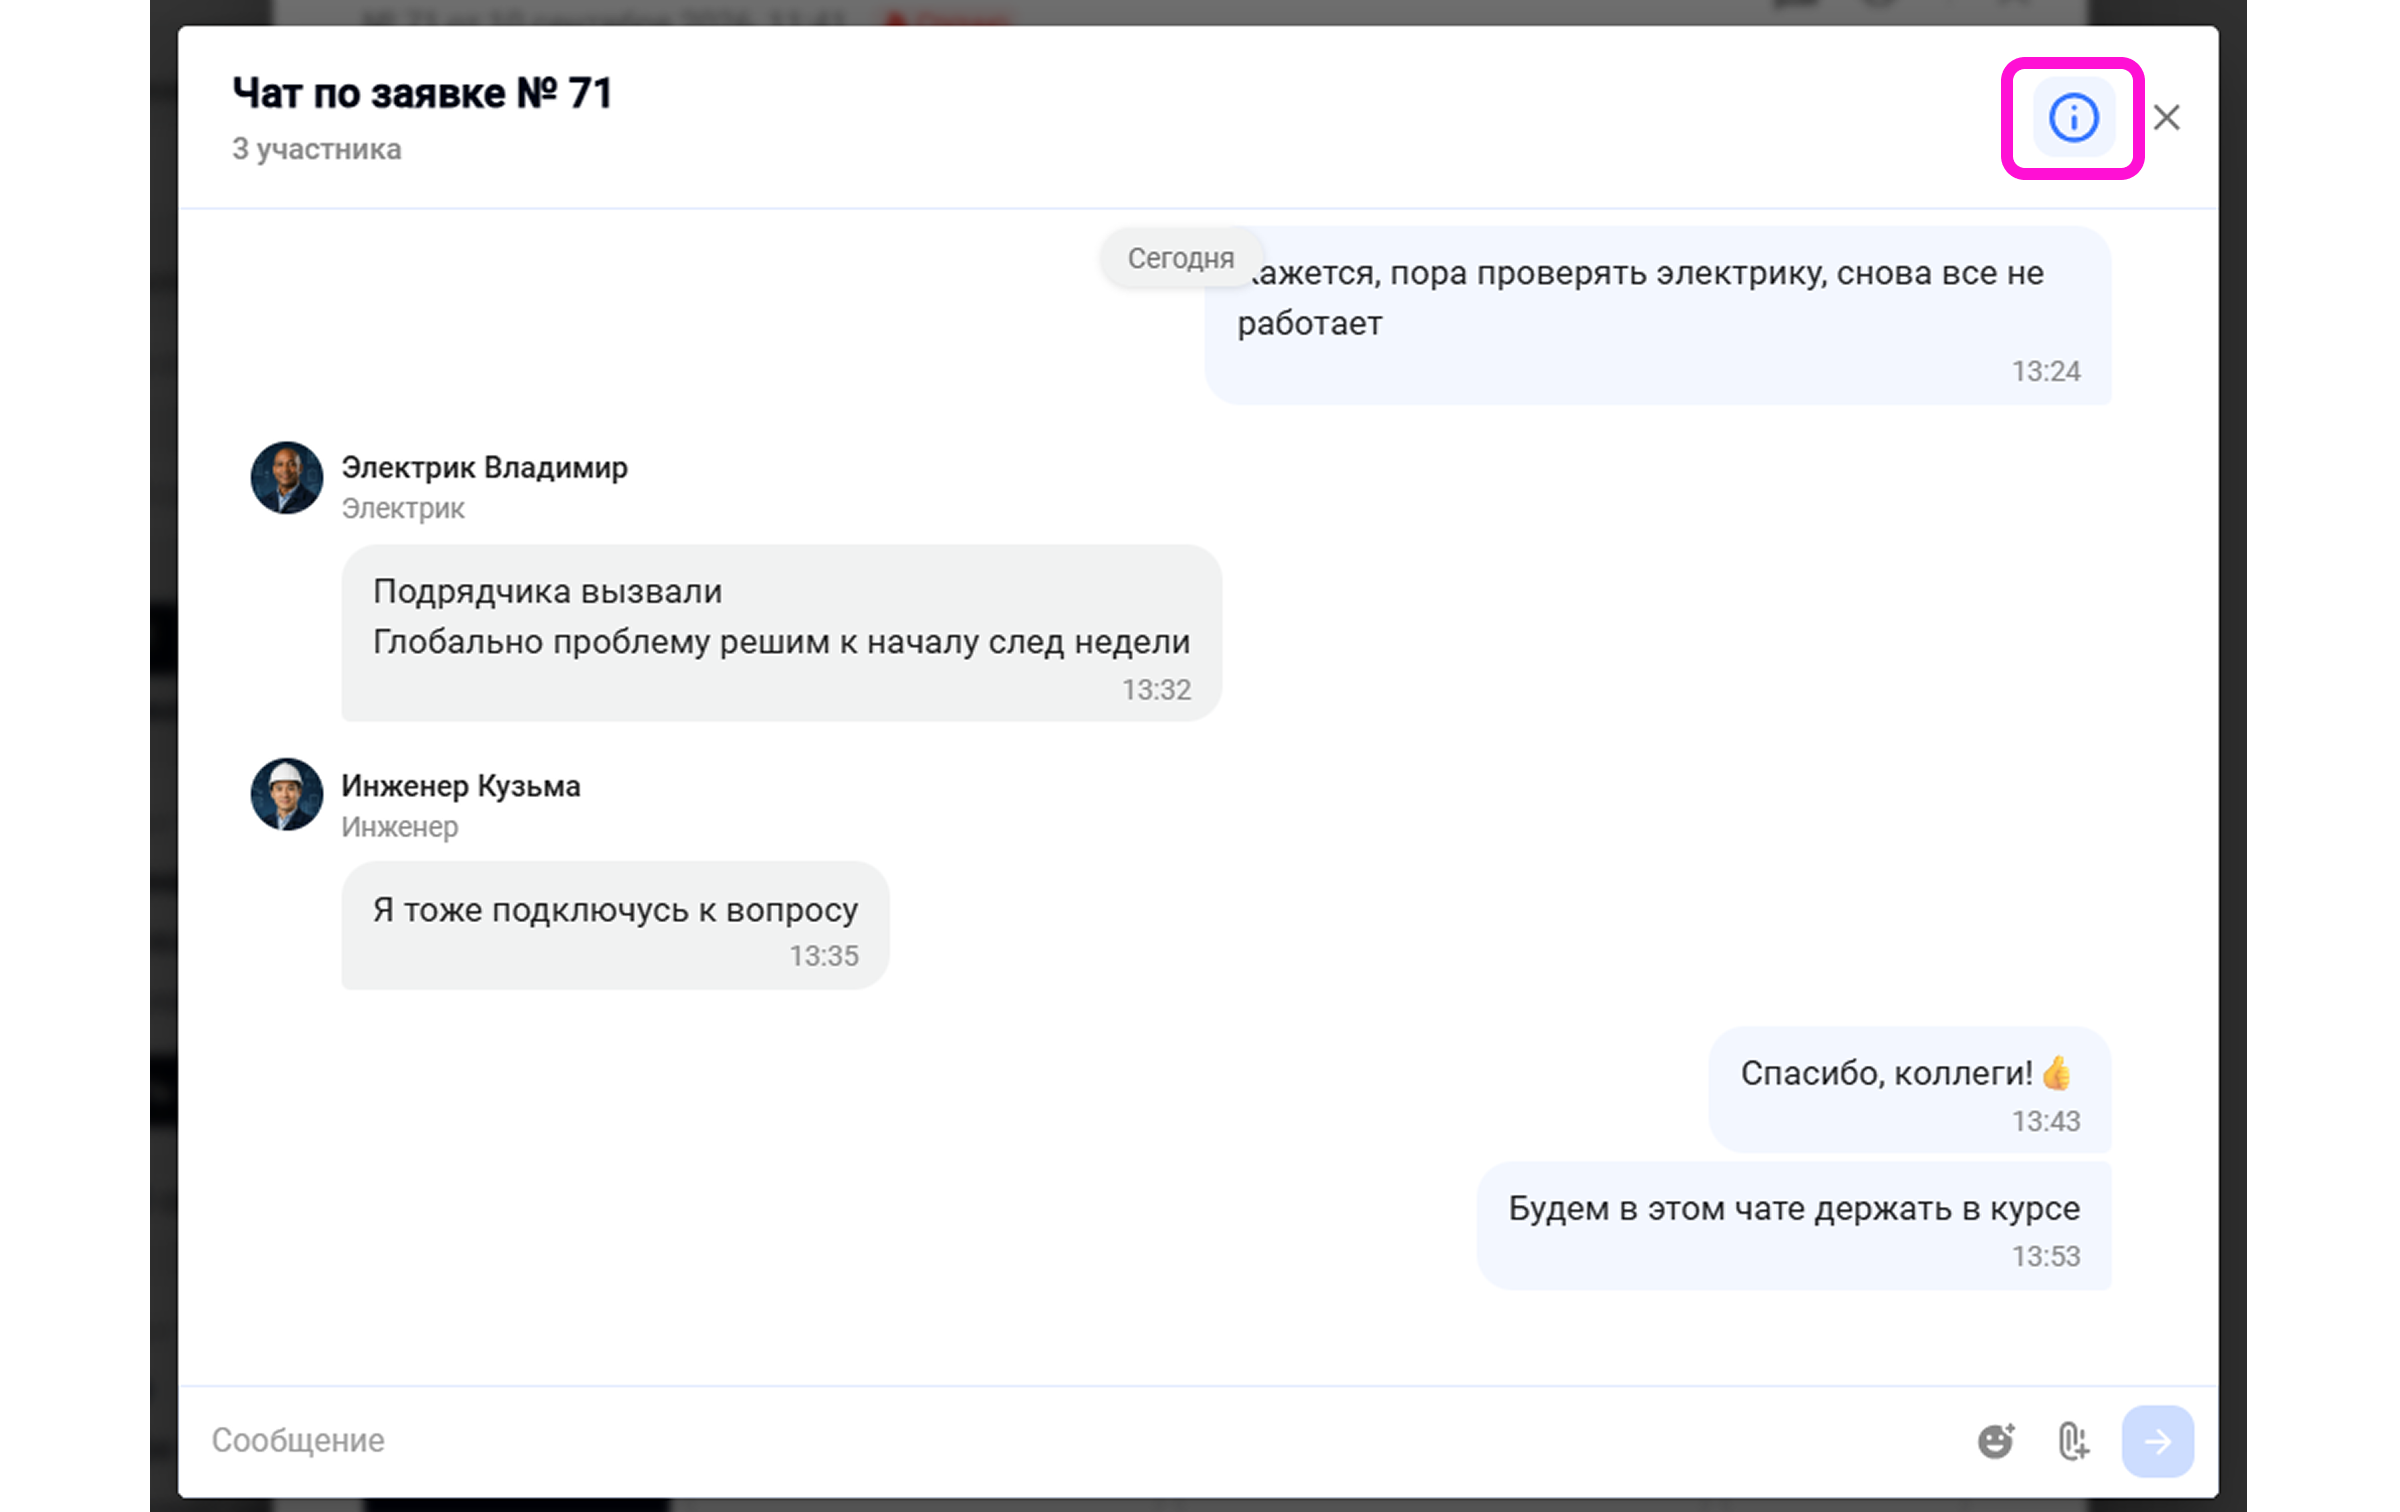Click the 'Чат по заявке № 71' title
This screenshot has height=1512, width=2400.
click(422, 93)
